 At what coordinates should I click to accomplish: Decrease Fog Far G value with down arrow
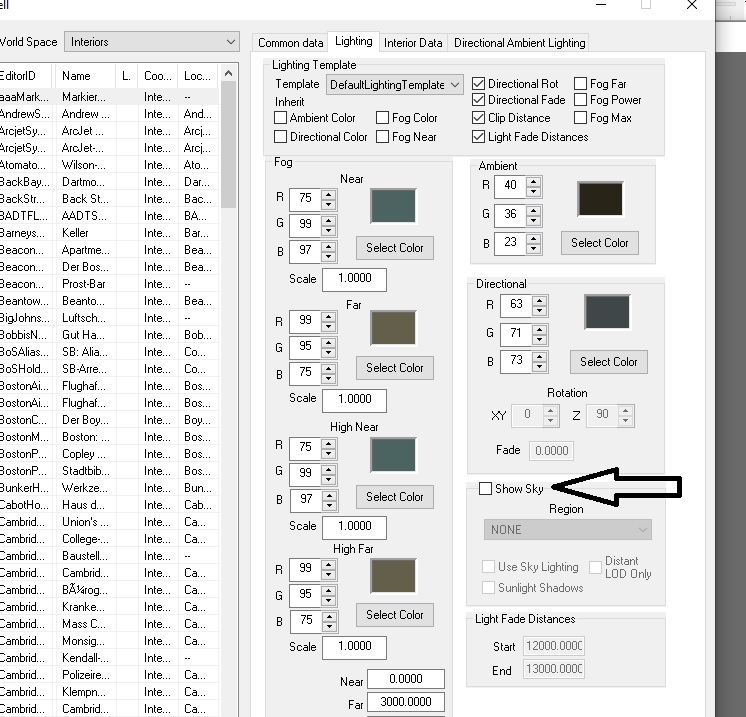[x=329, y=351]
